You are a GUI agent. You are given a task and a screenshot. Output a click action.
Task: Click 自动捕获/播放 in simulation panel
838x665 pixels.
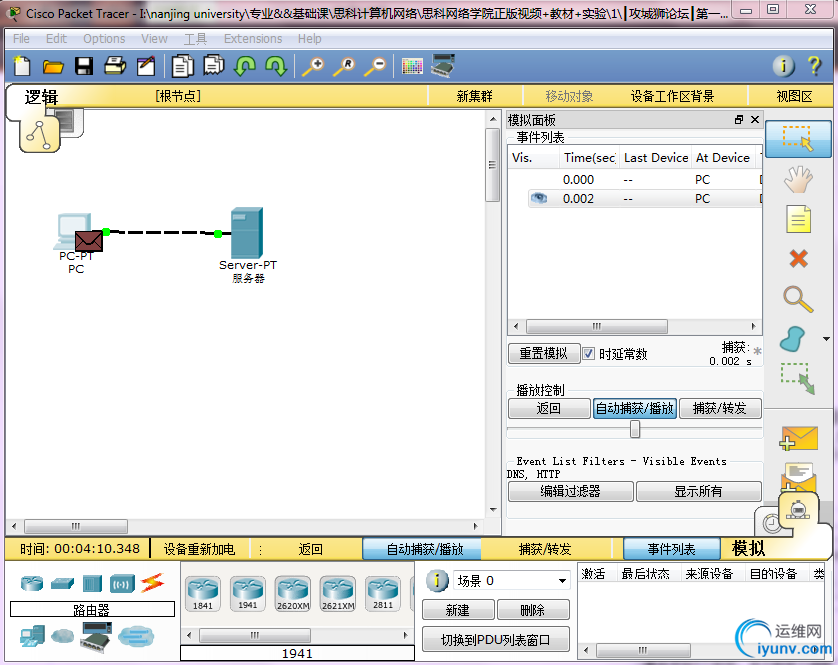634,408
